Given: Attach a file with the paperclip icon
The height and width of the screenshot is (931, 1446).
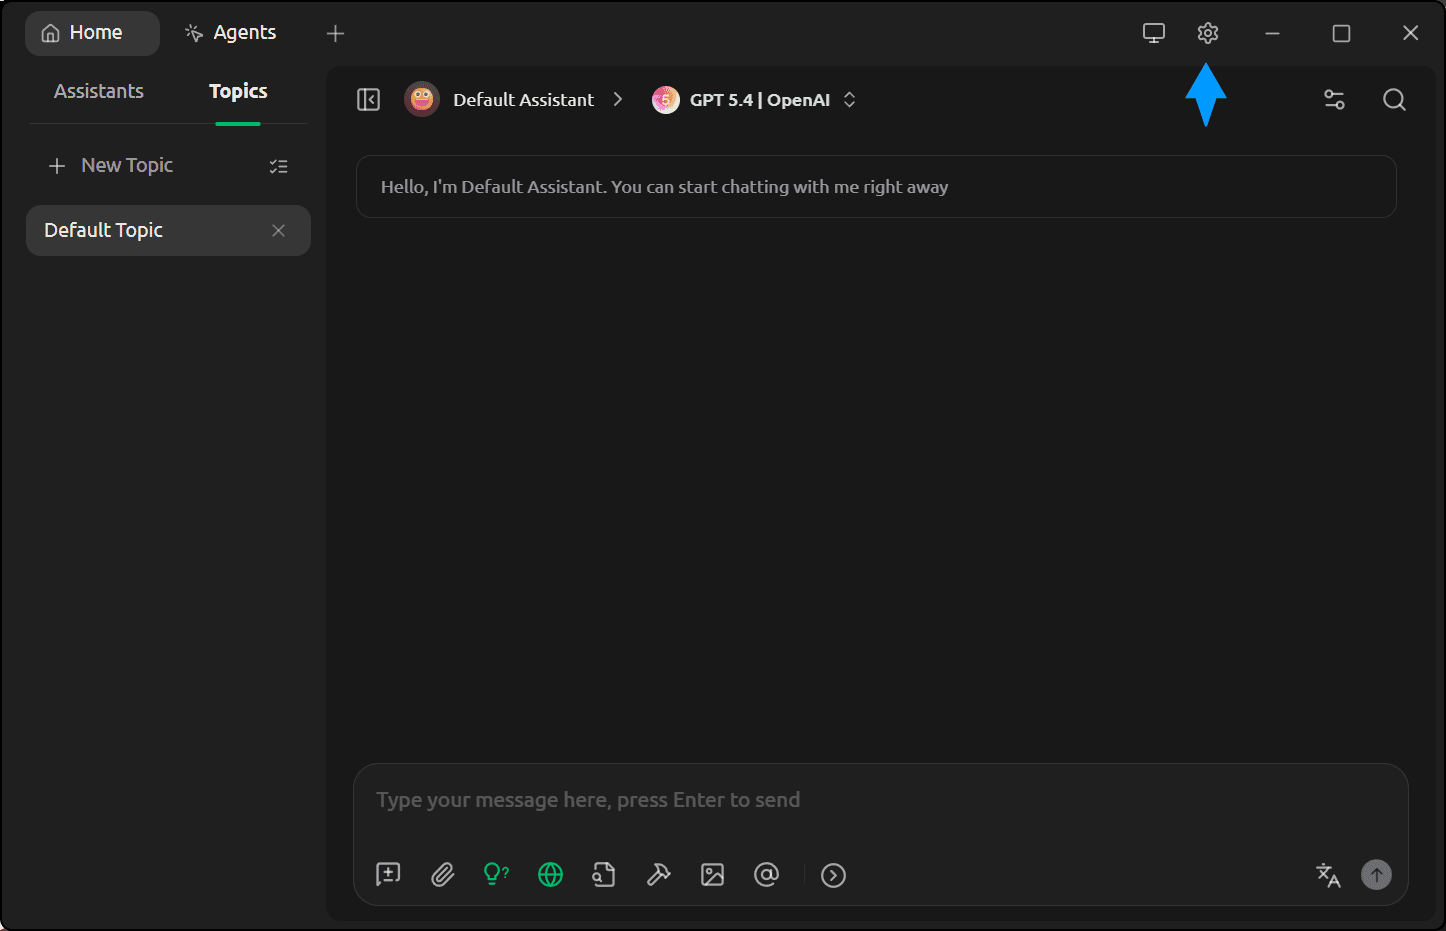Looking at the screenshot, I should pyautogui.click(x=442, y=875).
